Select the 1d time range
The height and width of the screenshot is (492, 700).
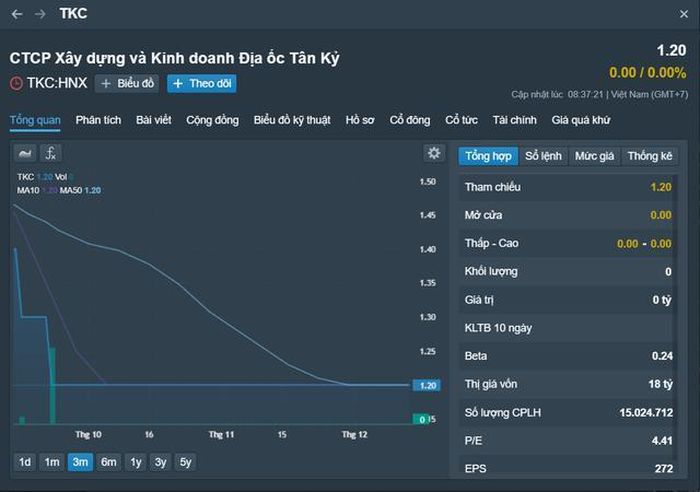(x=25, y=462)
